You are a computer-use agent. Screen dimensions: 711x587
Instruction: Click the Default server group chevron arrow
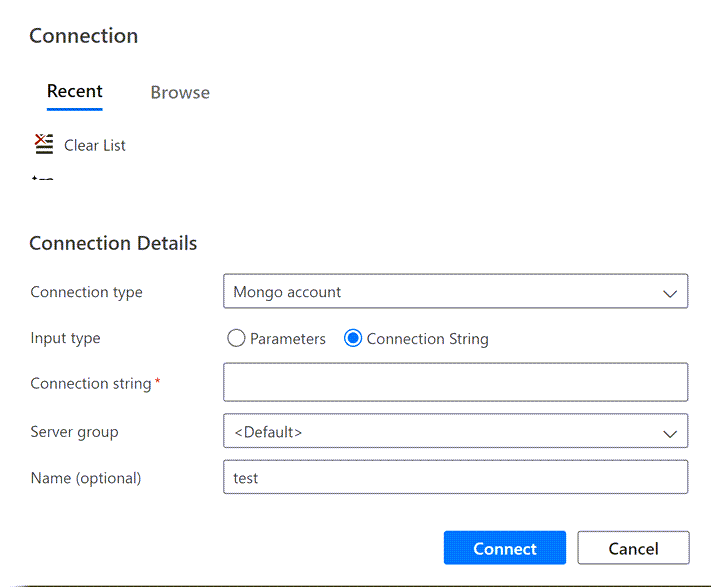[x=670, y=433]
